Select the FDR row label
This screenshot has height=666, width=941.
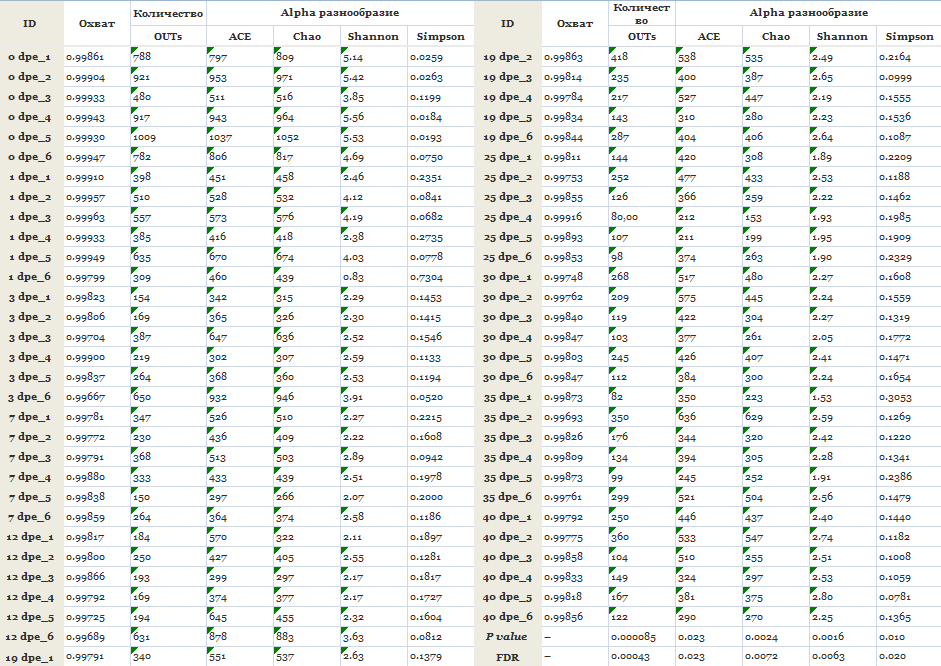click(508, 658)
